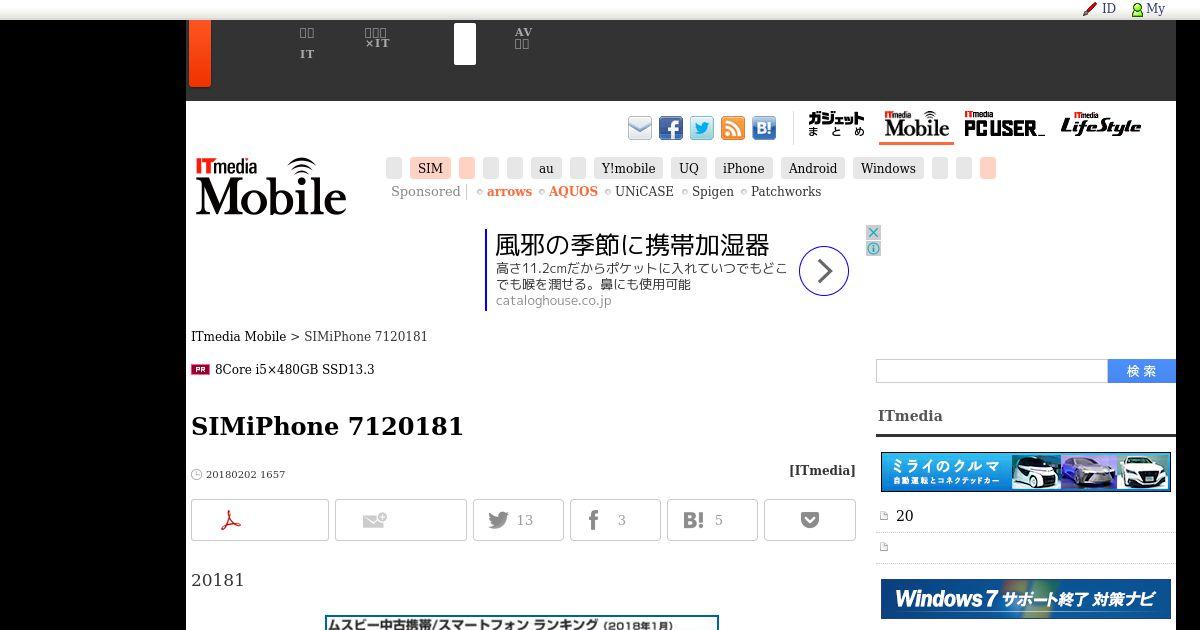Share on Facebook button with 3

tap(615, 520)
